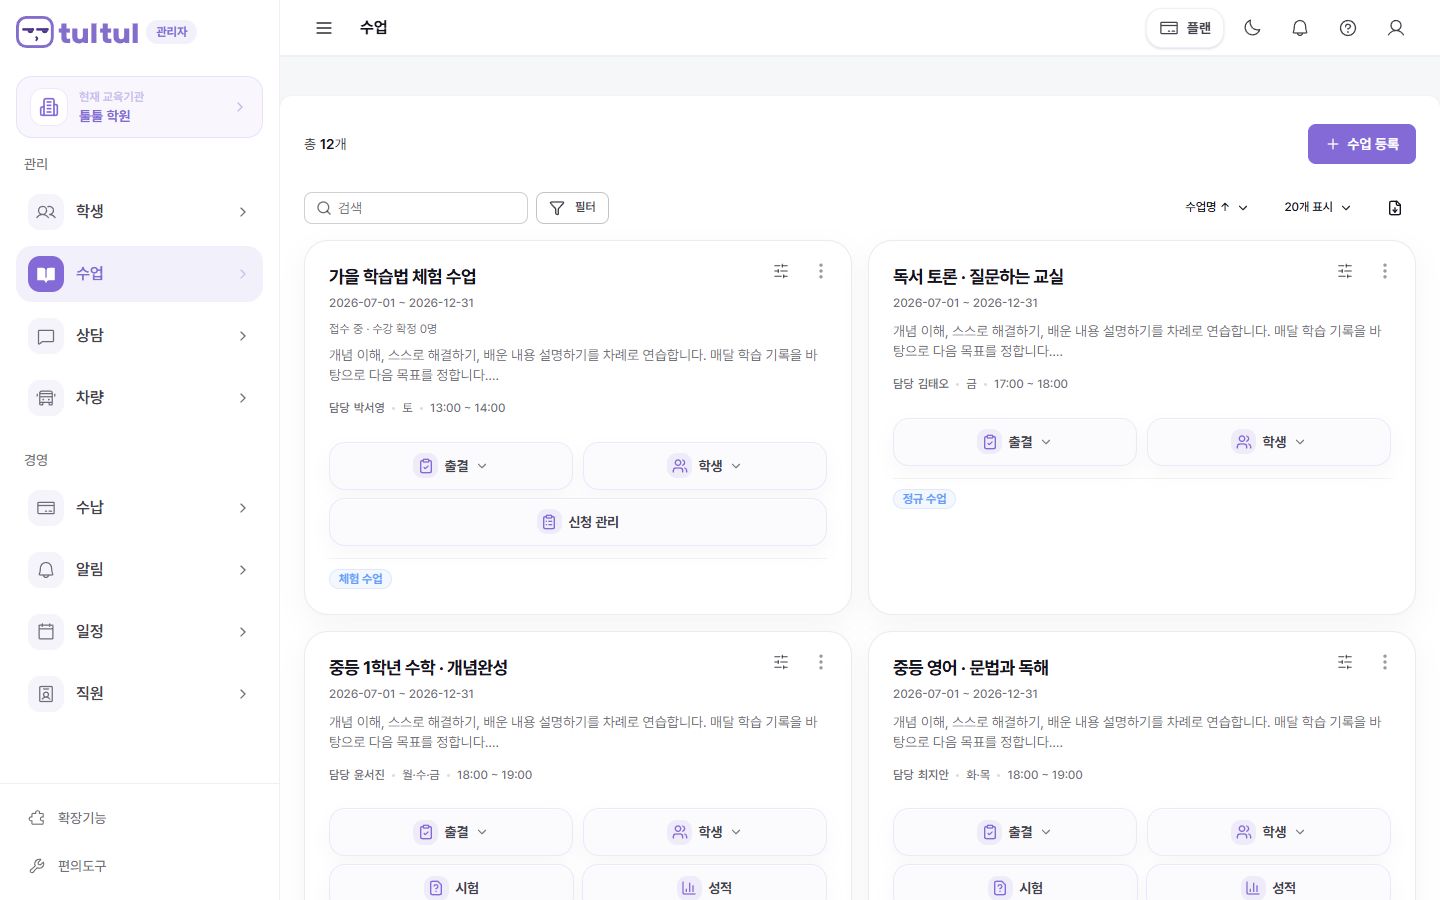Click the export file download icon

1395,208
